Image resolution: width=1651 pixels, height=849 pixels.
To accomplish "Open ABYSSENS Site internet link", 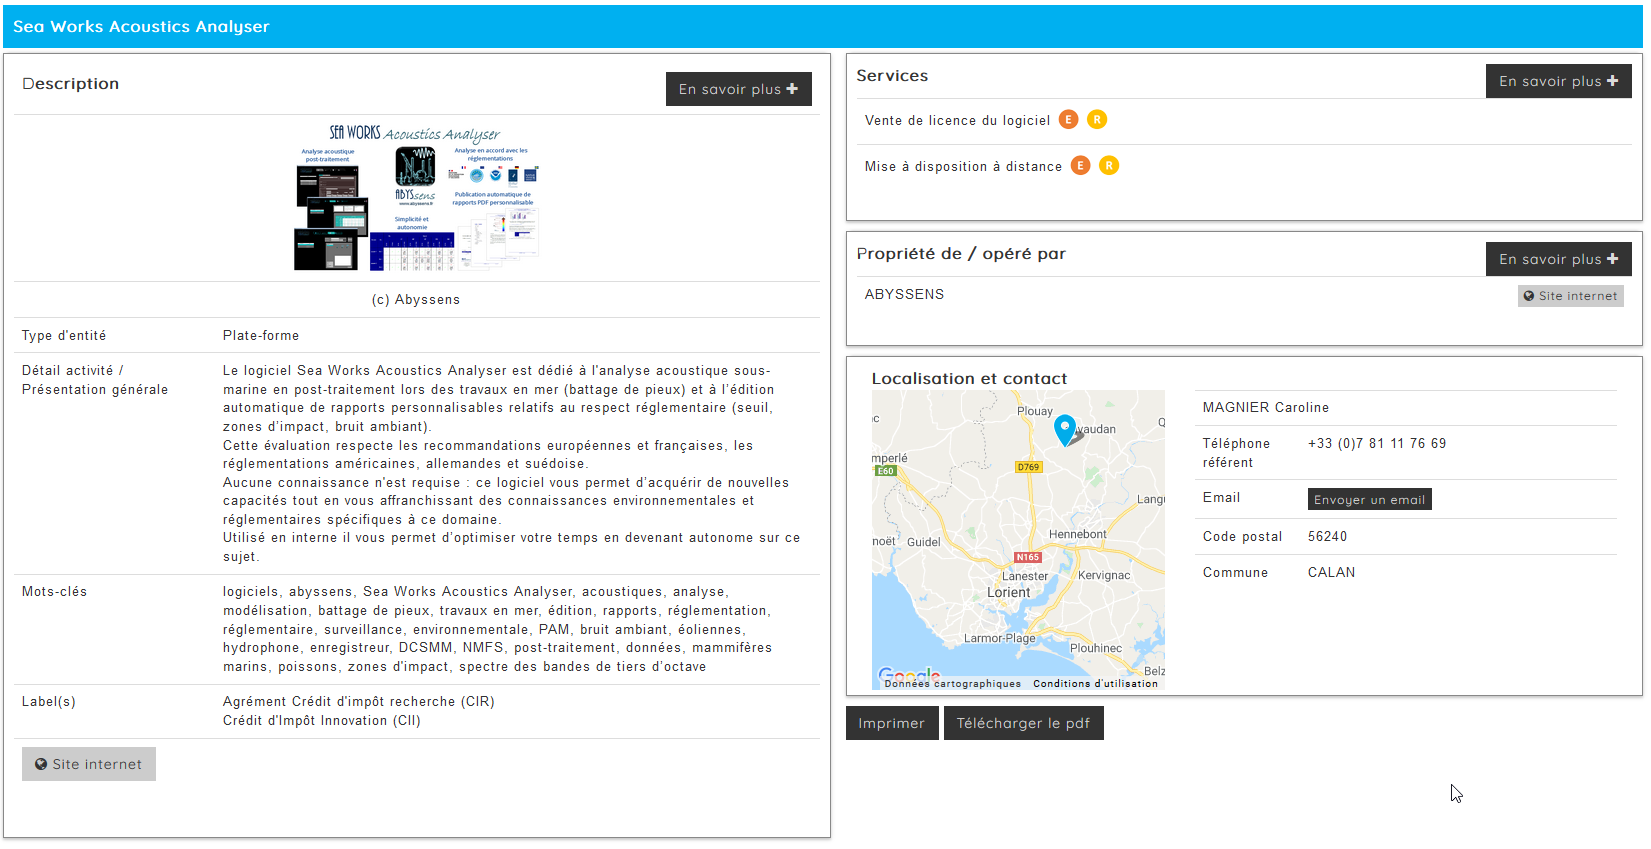I will (1570, 296).
